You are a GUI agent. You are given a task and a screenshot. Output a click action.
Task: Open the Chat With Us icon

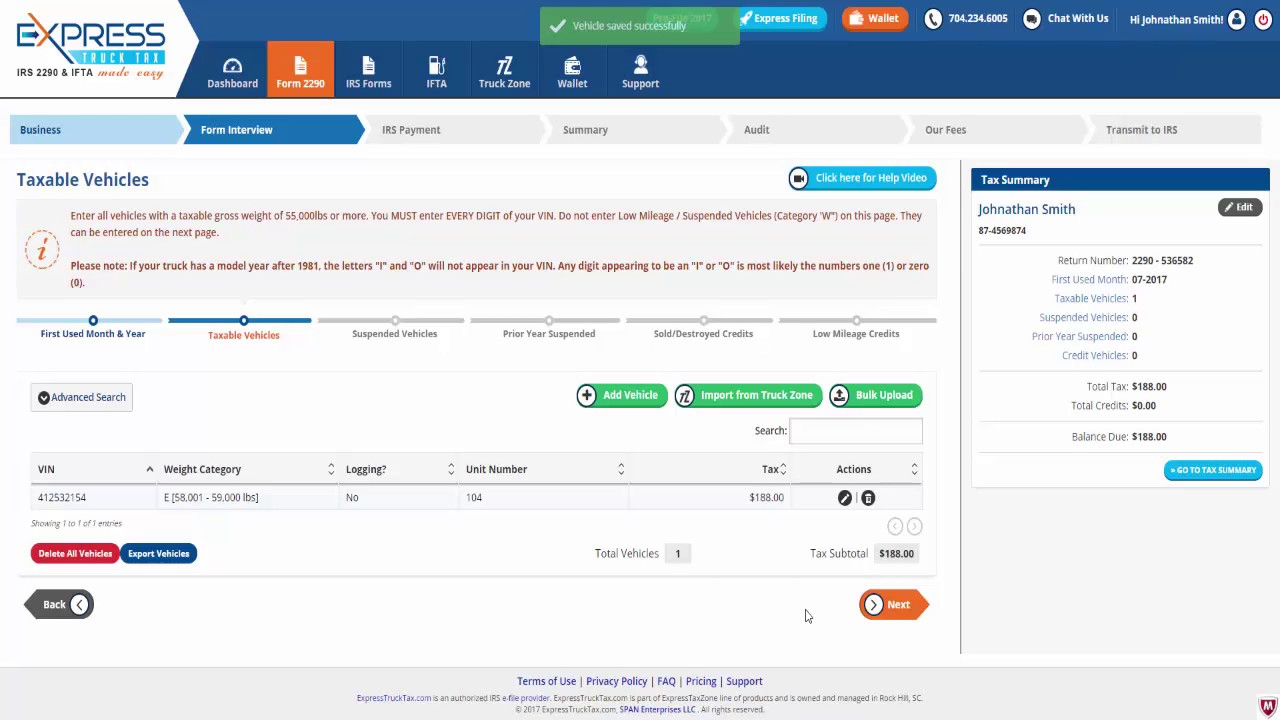coord(1031,19)
